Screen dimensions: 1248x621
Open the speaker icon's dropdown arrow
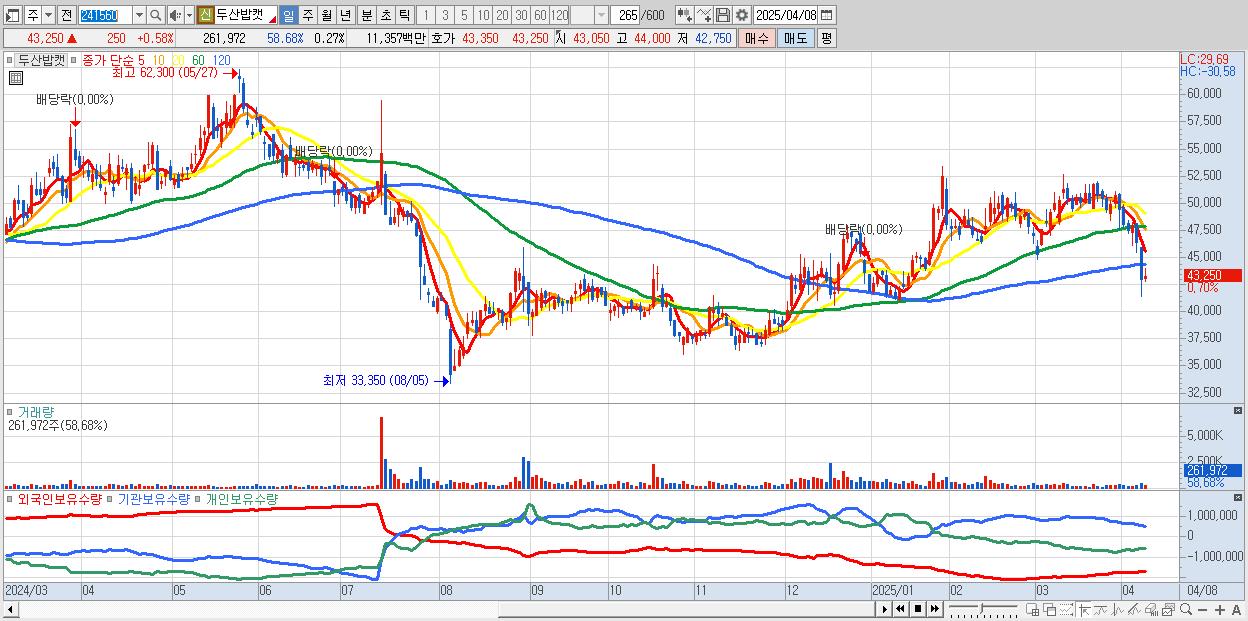click(x=189, y=15)
